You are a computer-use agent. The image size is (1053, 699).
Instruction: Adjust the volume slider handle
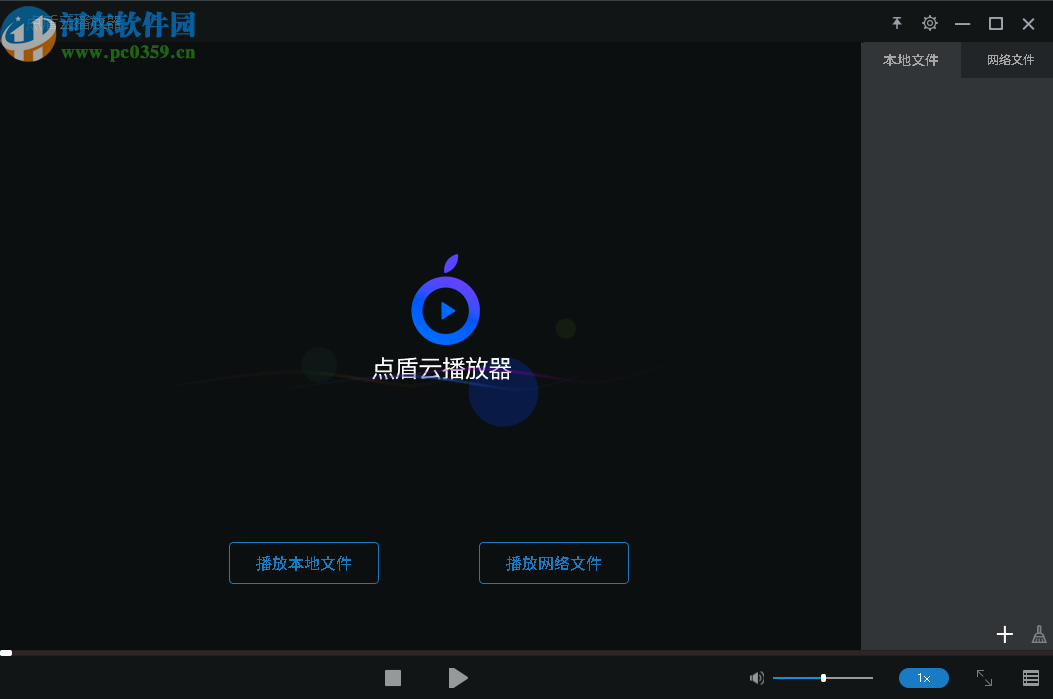823,678
